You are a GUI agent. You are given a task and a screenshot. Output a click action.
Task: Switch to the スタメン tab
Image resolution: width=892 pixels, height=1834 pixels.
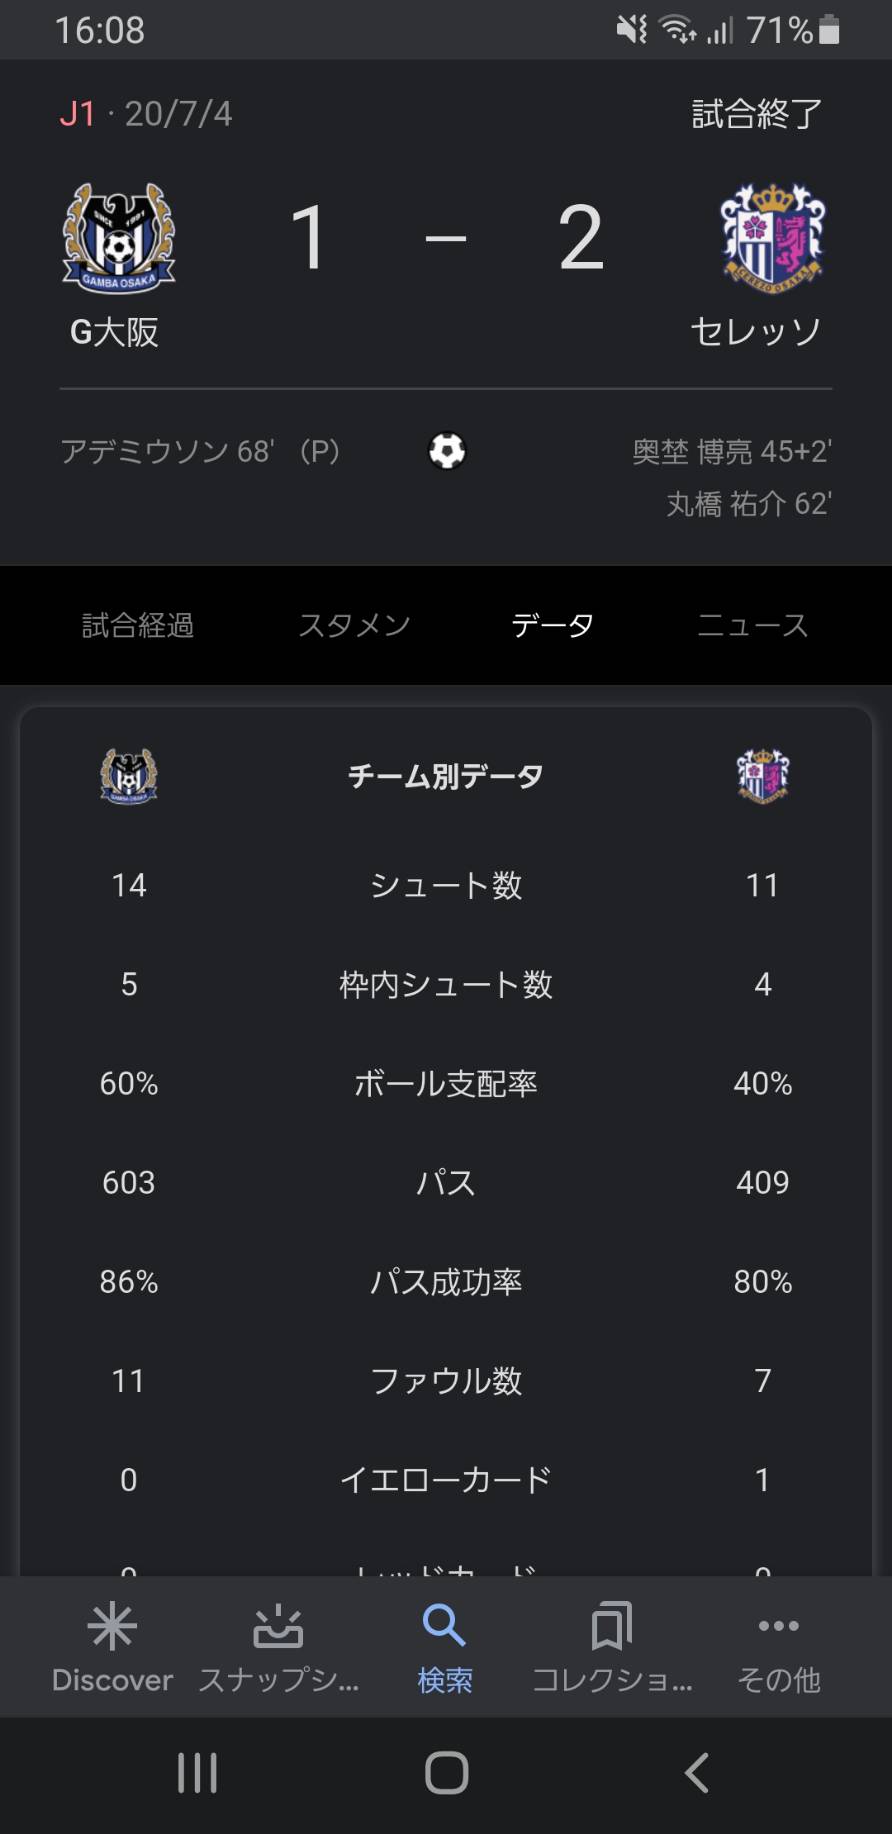pyautogui.click(x=355, y=626)
